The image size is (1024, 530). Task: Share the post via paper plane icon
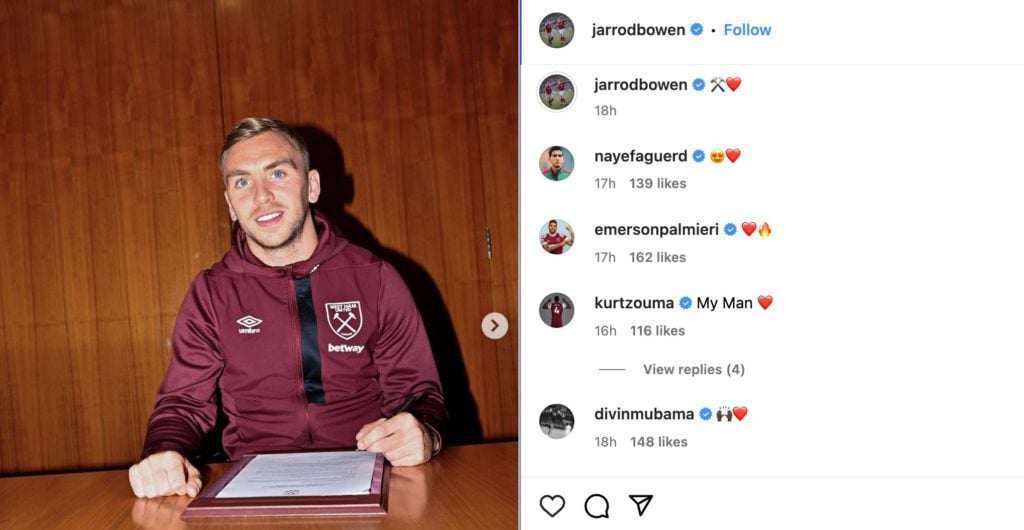point(641,505)
